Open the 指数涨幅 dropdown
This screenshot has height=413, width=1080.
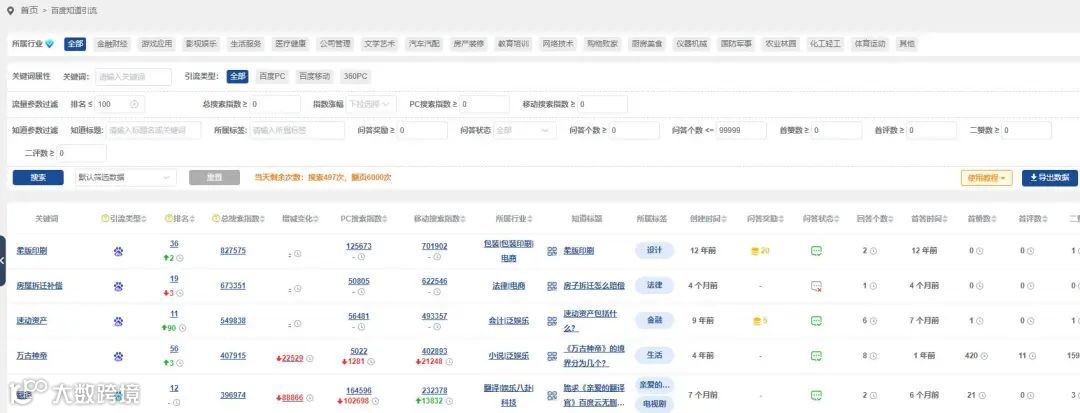pos(372,104)
